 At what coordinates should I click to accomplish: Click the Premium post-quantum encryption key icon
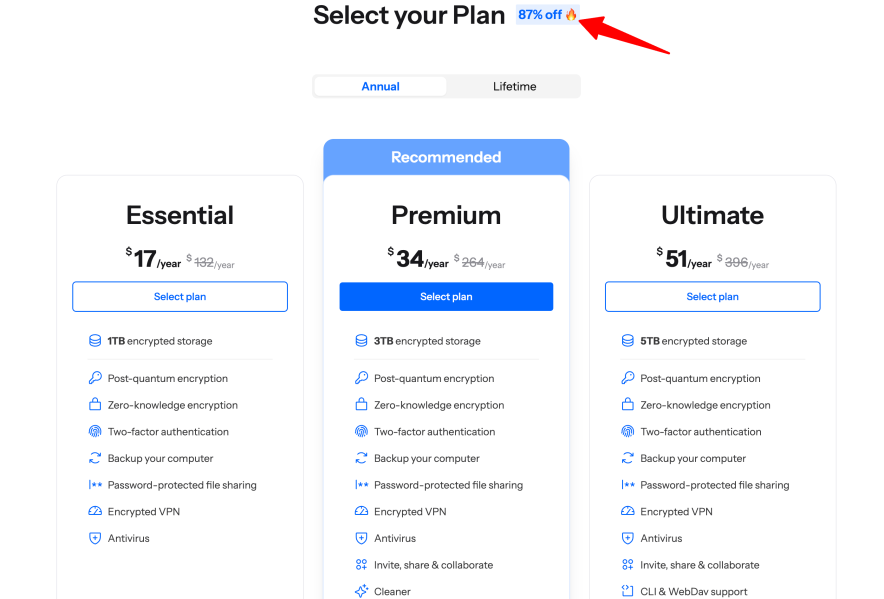pos(362,378)
